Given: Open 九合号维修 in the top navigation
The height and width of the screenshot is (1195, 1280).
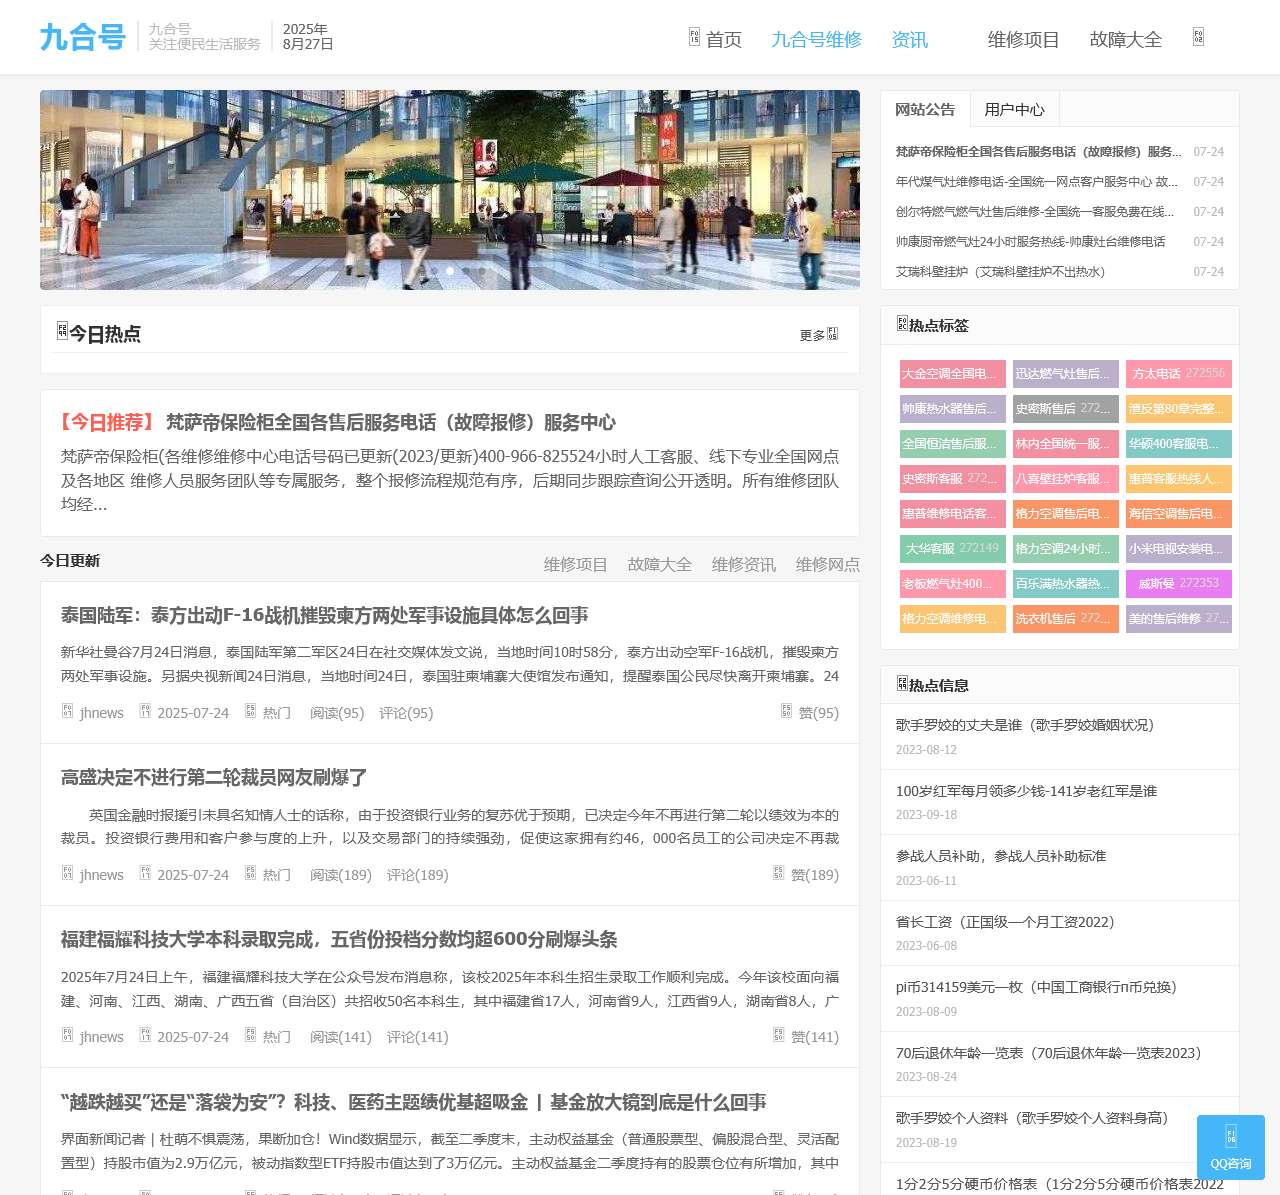Looking at the screenshot, I should [816, 40].
